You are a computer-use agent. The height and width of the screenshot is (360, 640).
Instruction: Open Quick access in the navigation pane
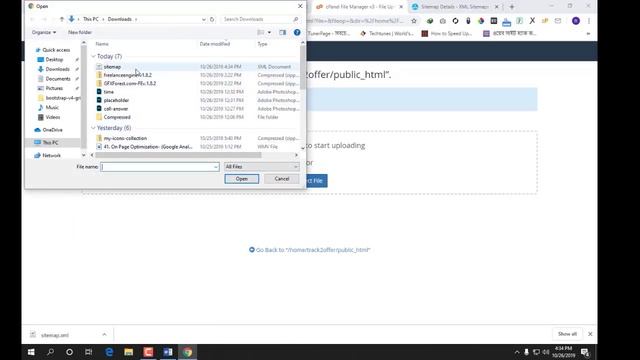[x=56, y=50]
